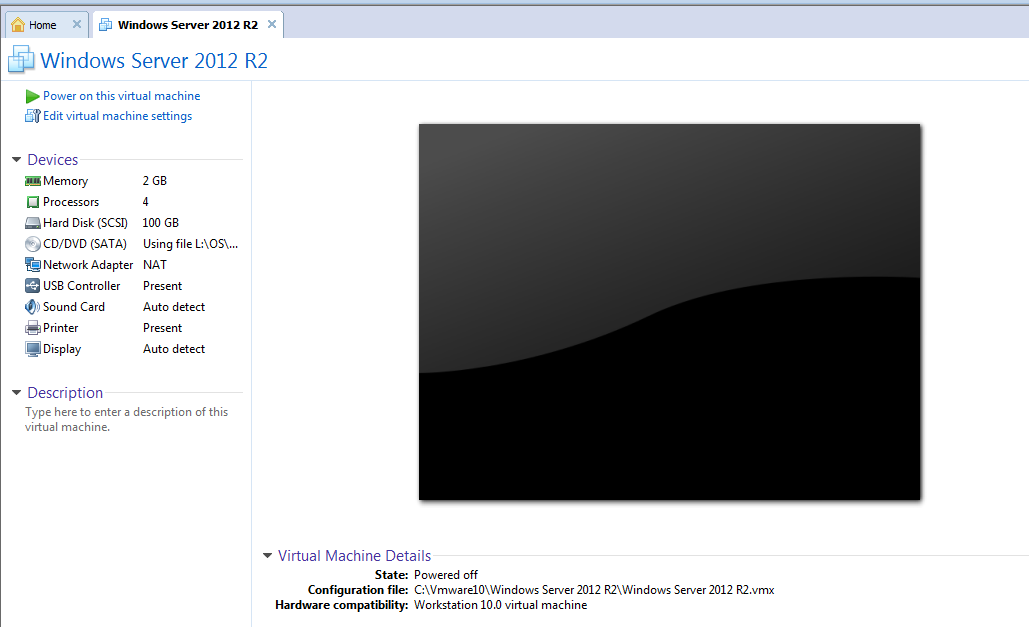Click the VM icon on Windows Server tab
Image resolution: width=1029 pixels, height=627 pixels.
[105, 25]
